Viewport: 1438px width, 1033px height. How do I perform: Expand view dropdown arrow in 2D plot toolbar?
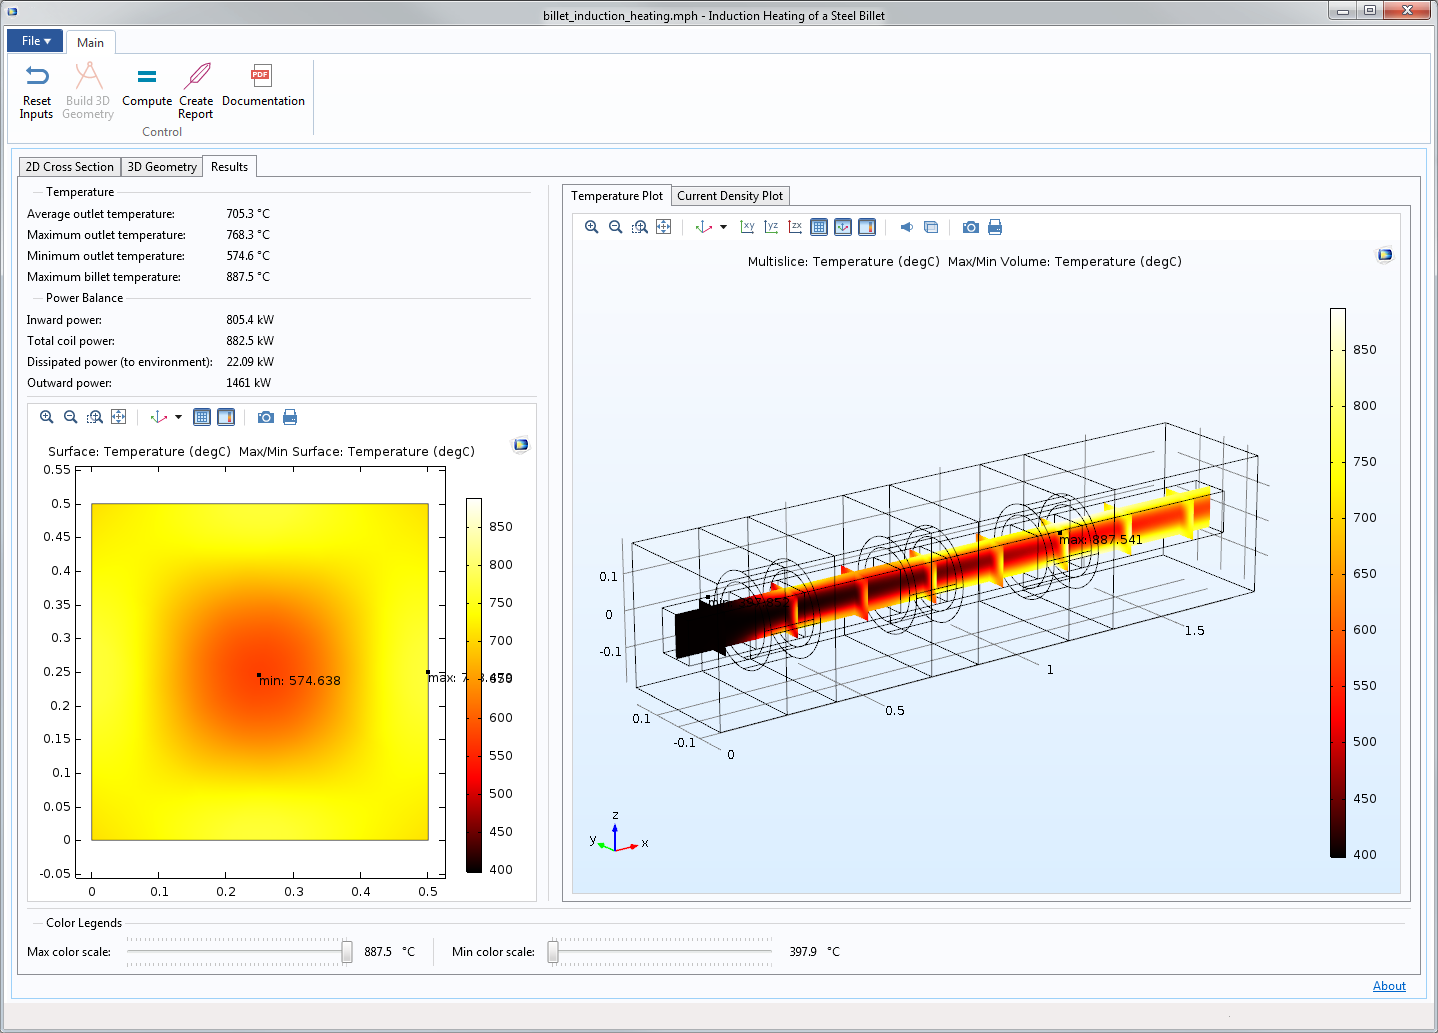178,417
